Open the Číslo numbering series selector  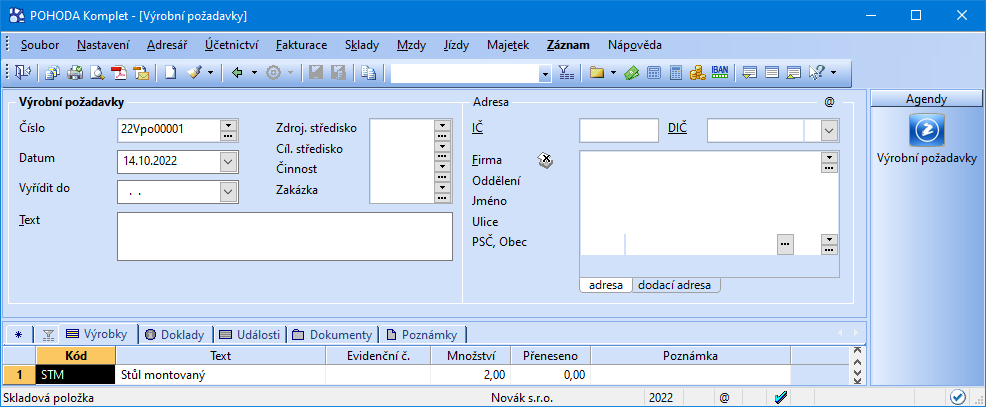click(x=228, y=130)
